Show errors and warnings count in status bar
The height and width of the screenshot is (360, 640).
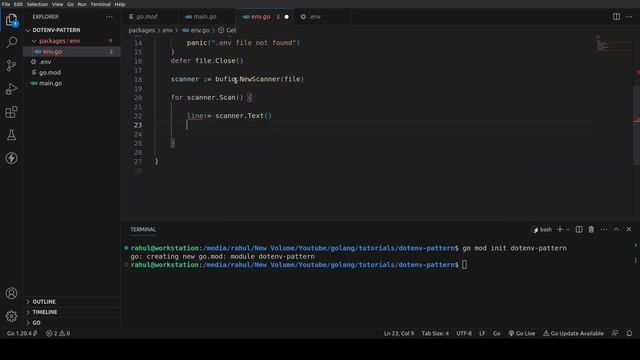tap(58, 333)
